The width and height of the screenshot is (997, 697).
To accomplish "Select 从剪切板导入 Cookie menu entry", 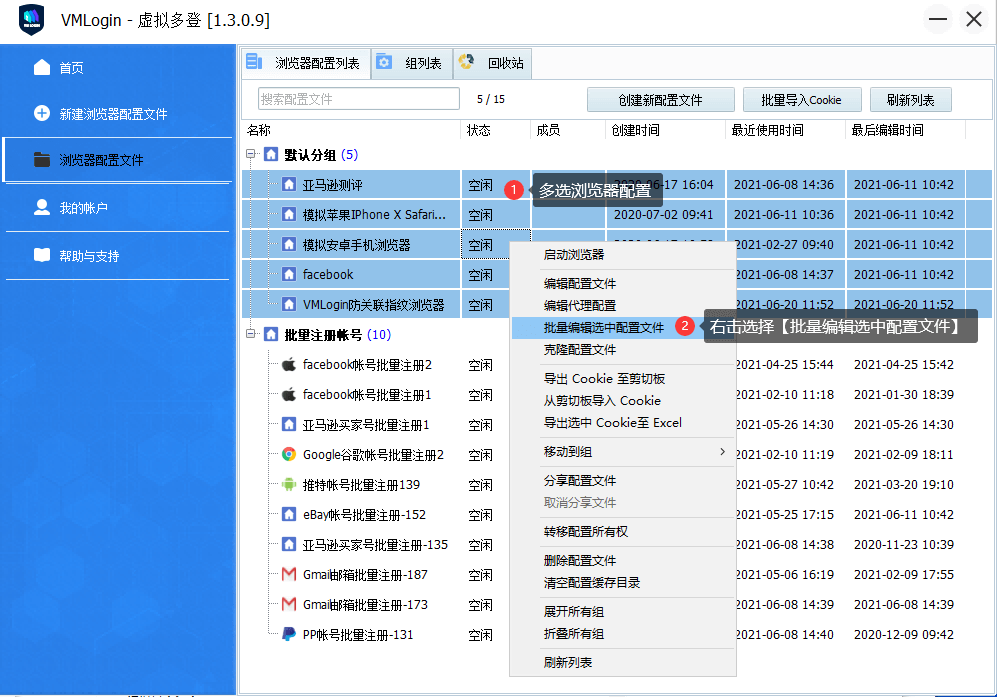I will coord(622,401).
